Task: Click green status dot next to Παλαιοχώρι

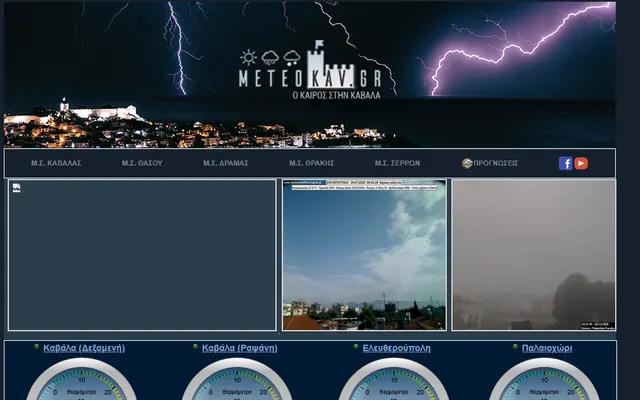Action: (516, 347)
